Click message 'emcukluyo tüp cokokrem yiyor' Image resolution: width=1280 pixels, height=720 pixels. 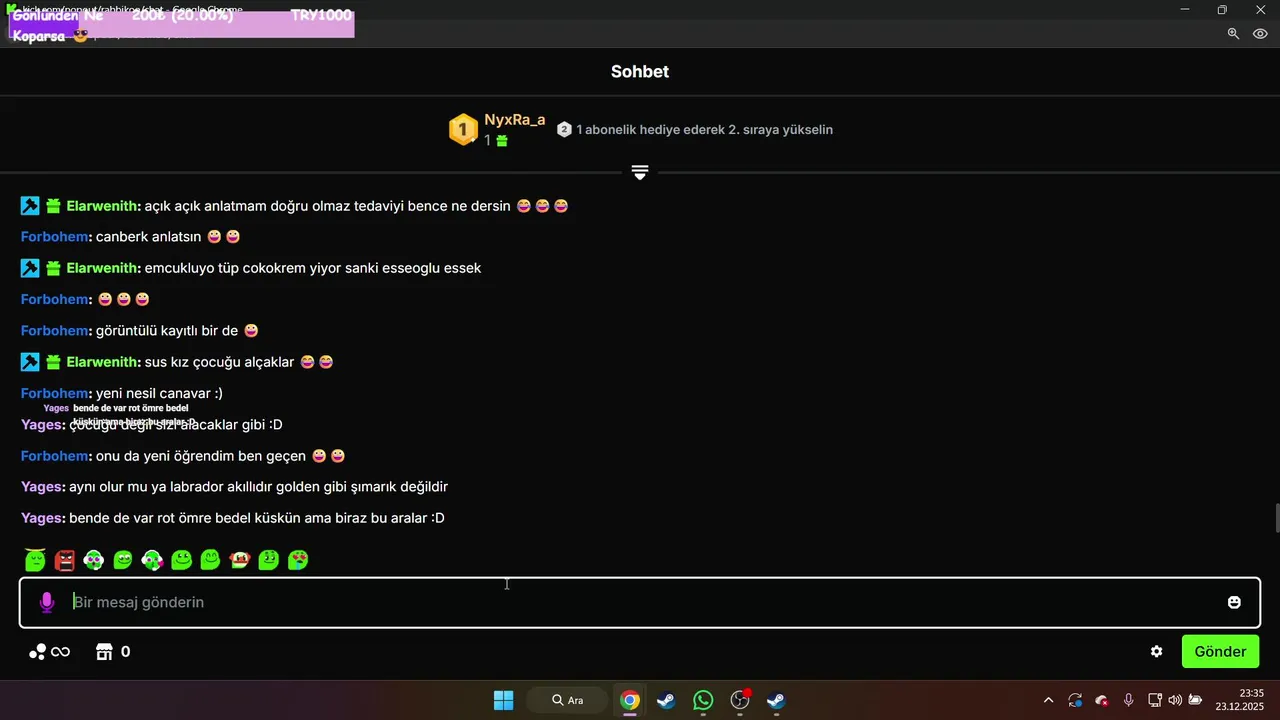[x=313, y=268]
